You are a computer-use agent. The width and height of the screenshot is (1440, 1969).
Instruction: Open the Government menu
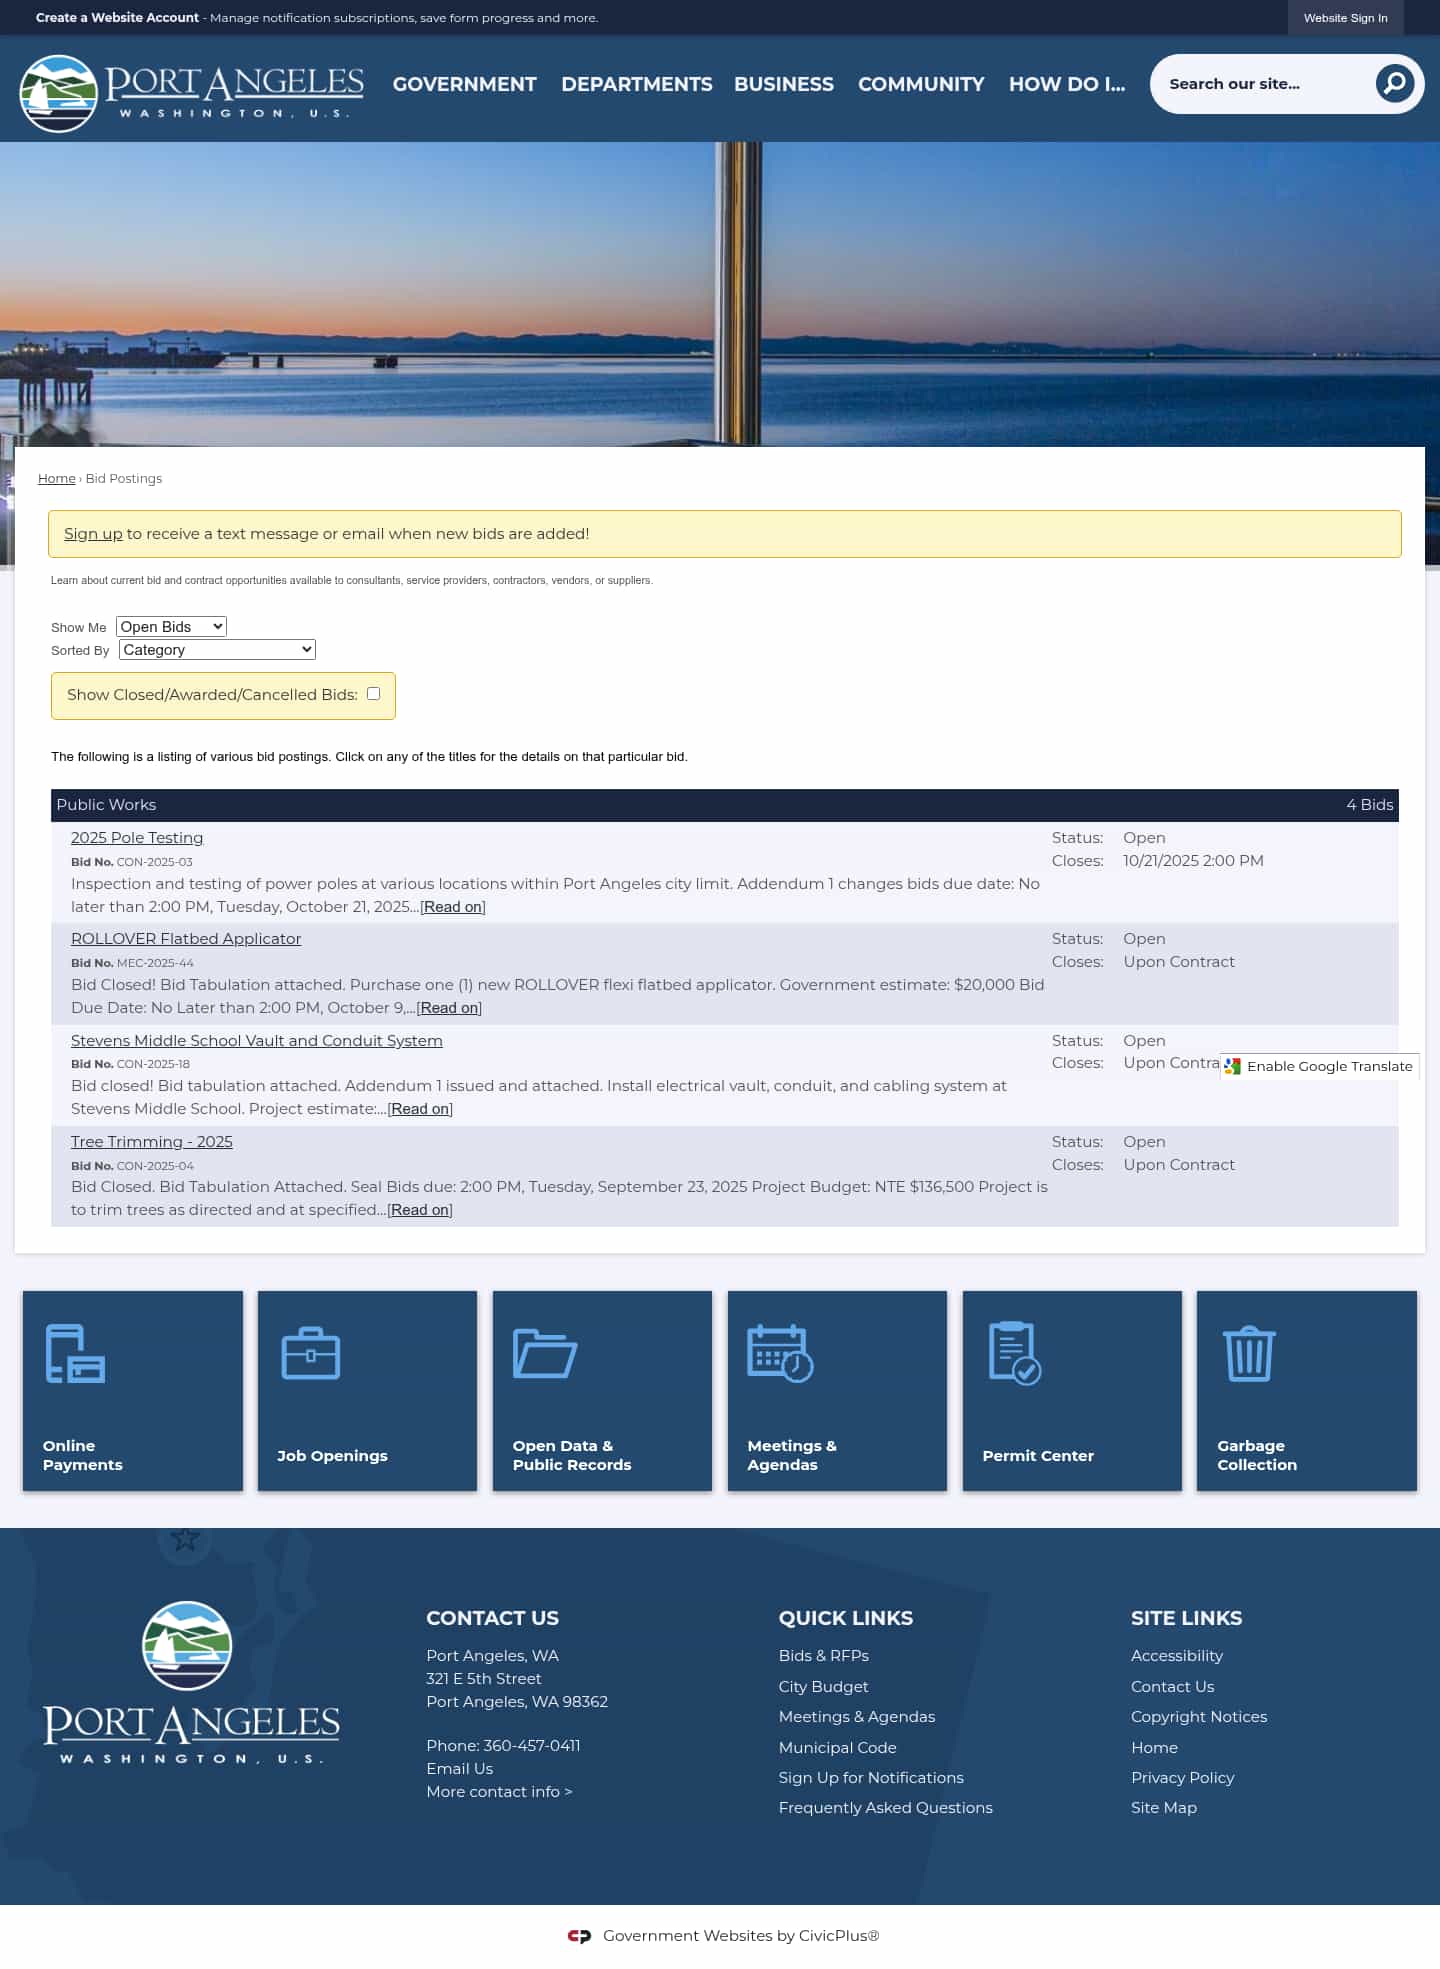pos(464,85)
